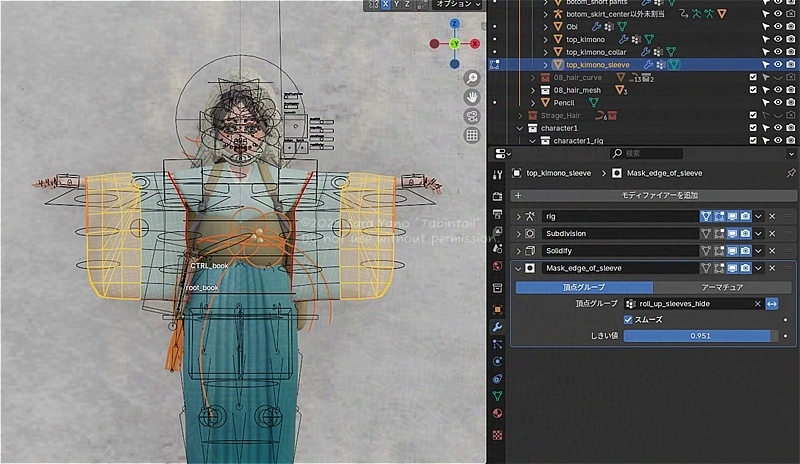The height and width of the screenshot is (464, 800).
Task: Expand the rig modifier panel
Action: click(x=518, y=216)
